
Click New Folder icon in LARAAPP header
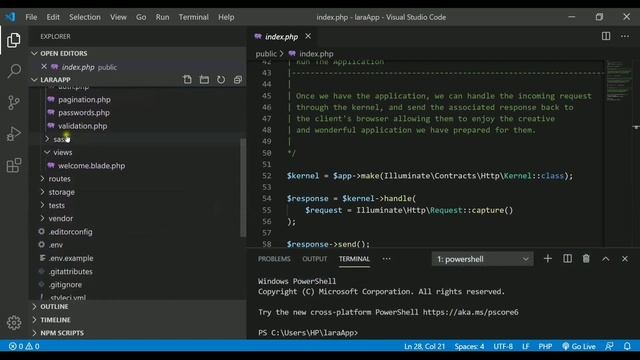(x=204, y=80)
